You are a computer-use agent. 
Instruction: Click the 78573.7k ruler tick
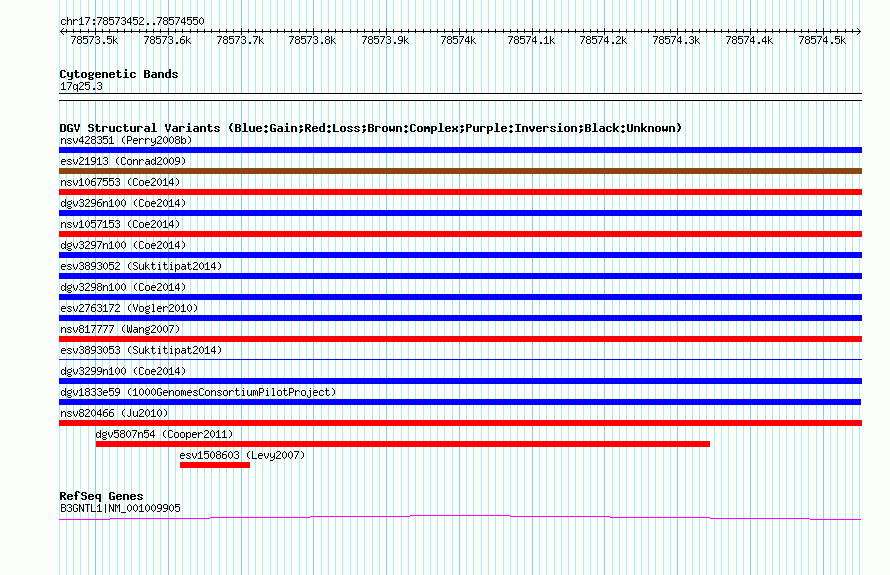(241, 40)
